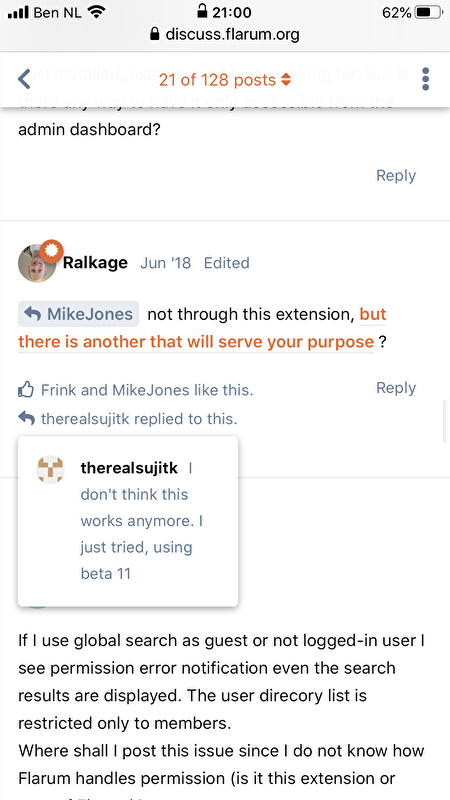
Task: Click the Jun '18 post date
Action: tap(165, 263)
